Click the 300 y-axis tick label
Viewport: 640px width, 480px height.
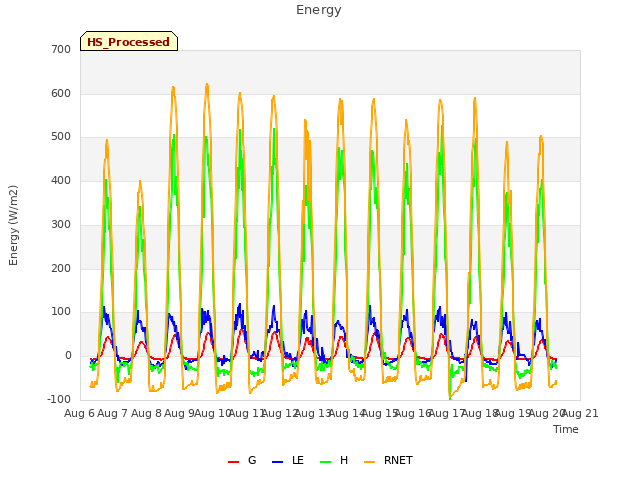click(61, 224)
